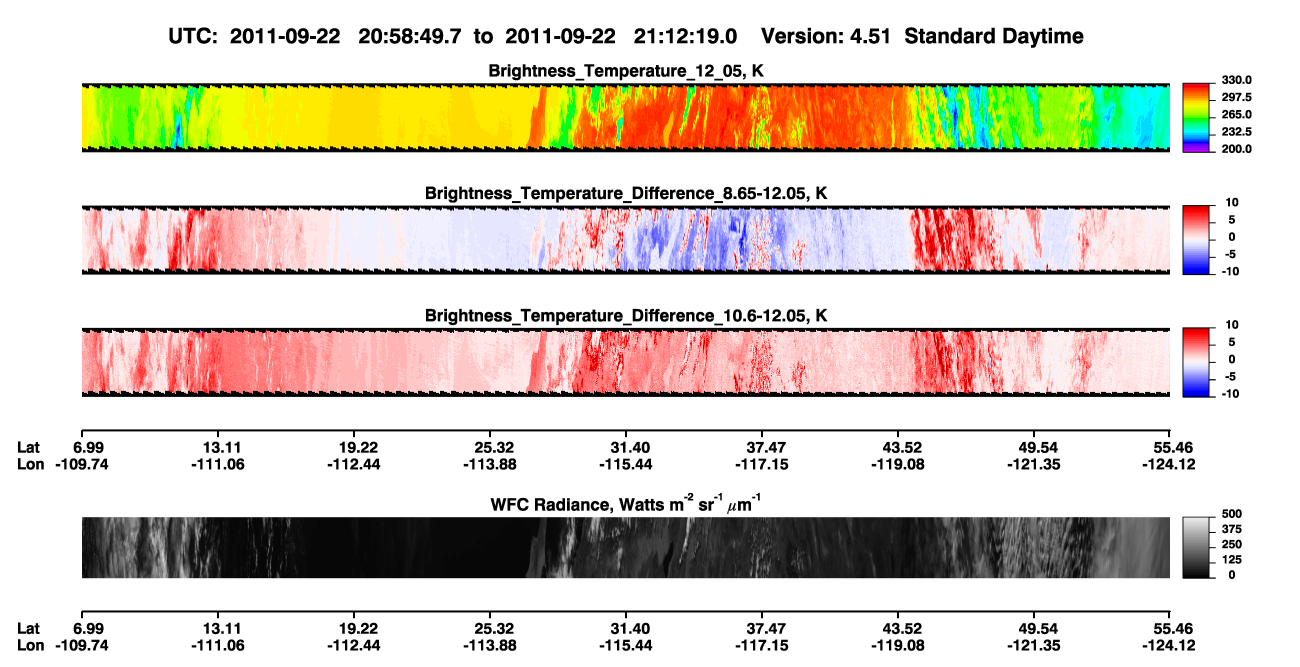The image size is (1300, 667).
Task: Click the 375 label on grayscale colorbar
Action: coord(1232,529)
